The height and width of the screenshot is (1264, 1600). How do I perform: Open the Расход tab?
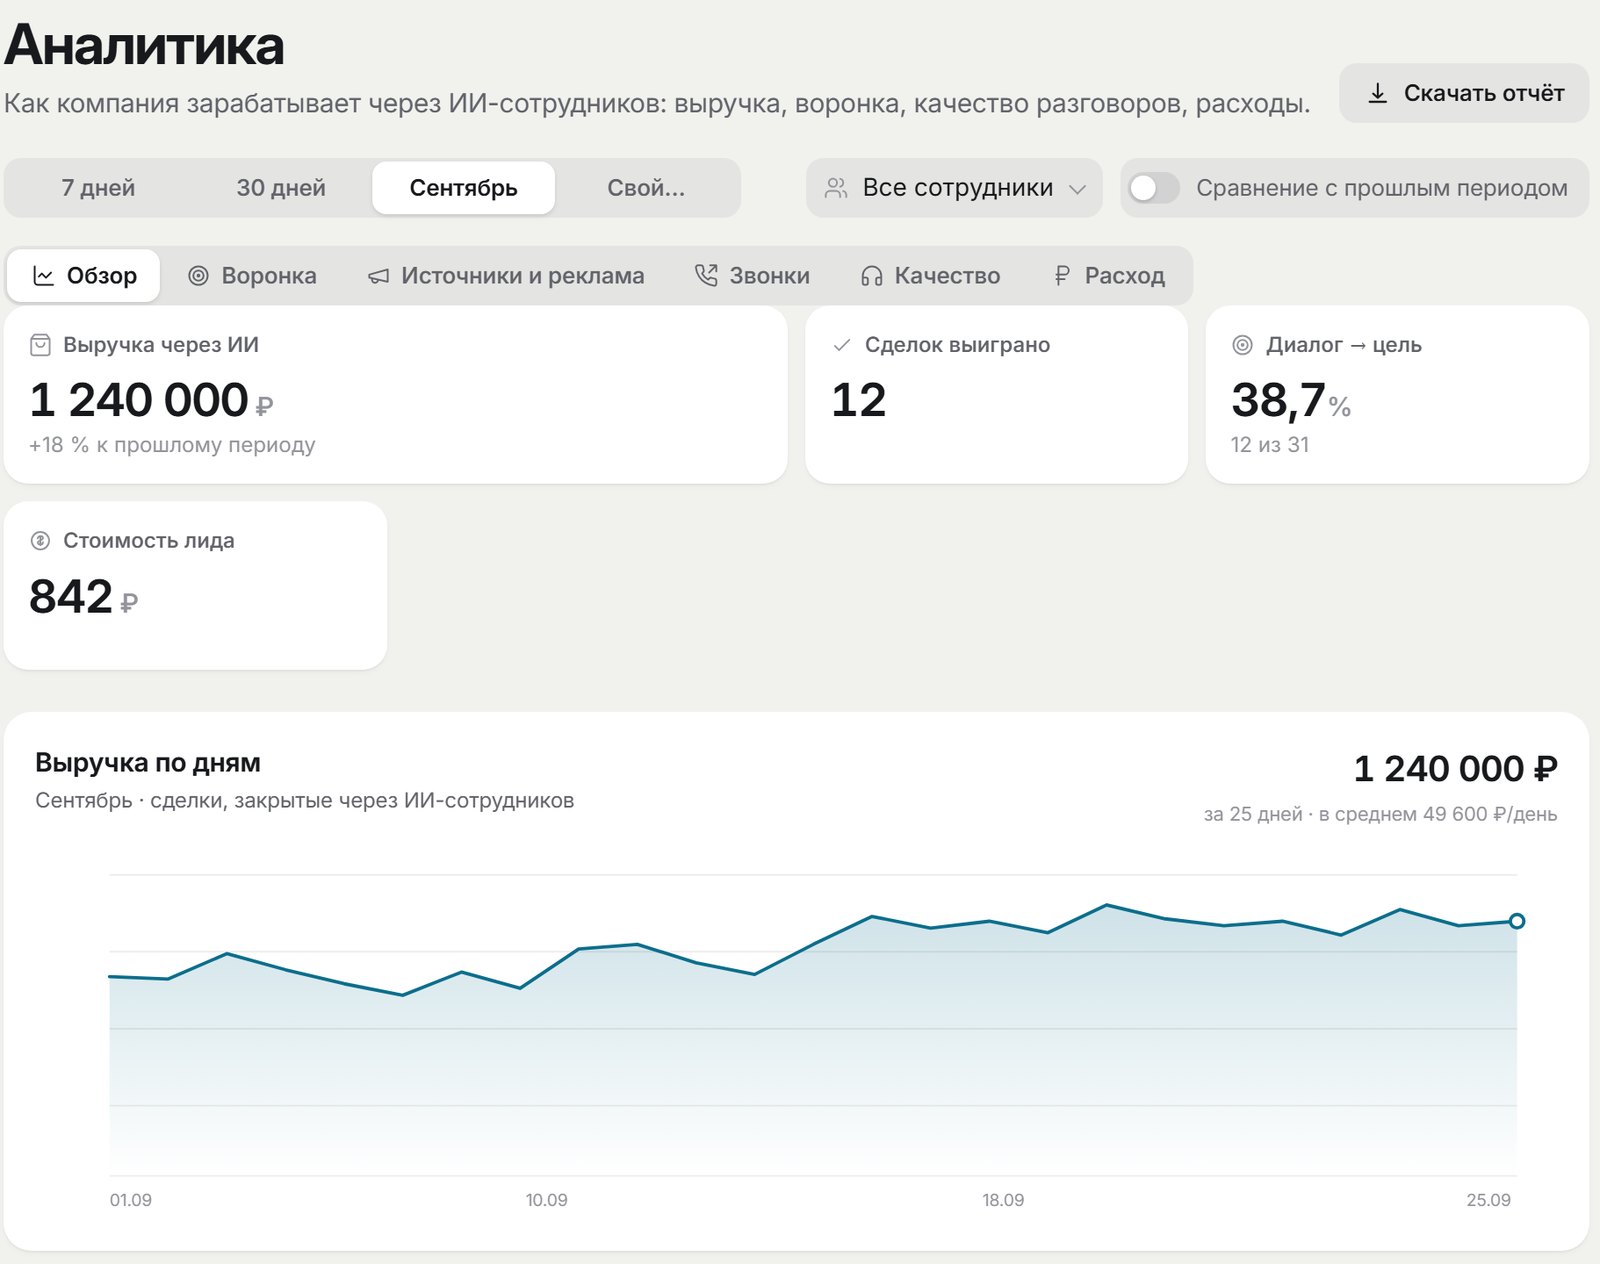(1109, 276)
